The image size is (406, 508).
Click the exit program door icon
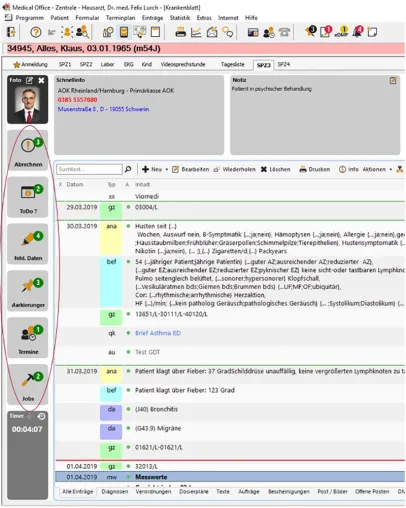[x=11, y=32]
